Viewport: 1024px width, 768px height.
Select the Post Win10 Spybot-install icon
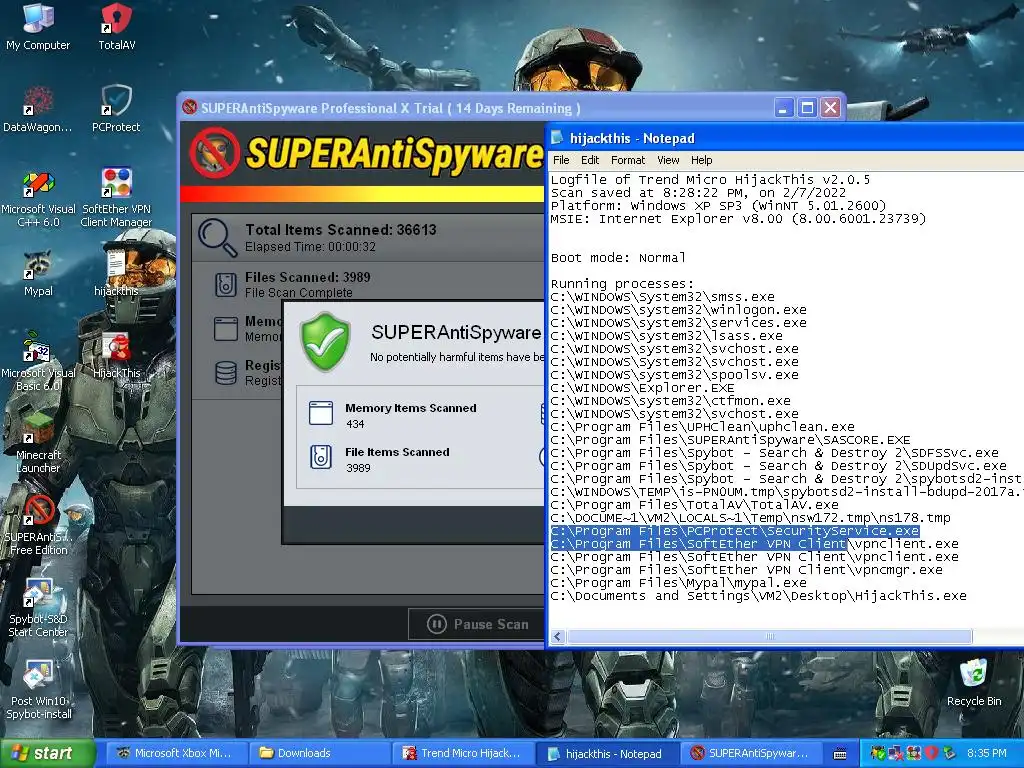point(38,690)
